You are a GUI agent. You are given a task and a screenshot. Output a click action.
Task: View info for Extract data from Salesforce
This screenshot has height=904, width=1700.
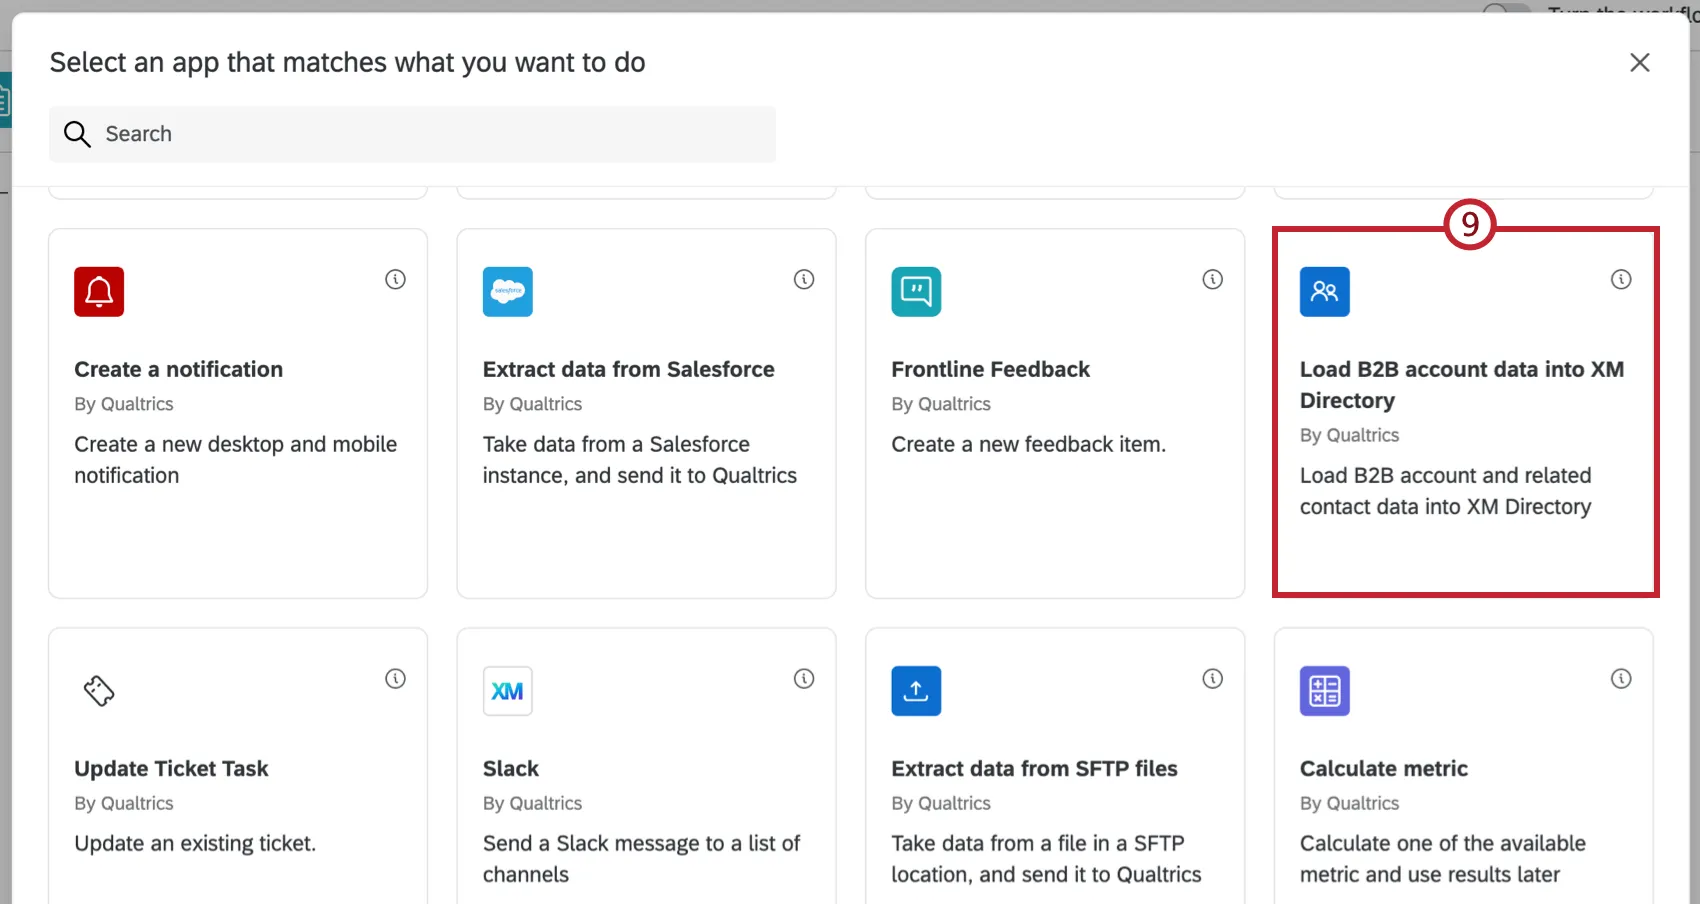[x=804, y=279]
